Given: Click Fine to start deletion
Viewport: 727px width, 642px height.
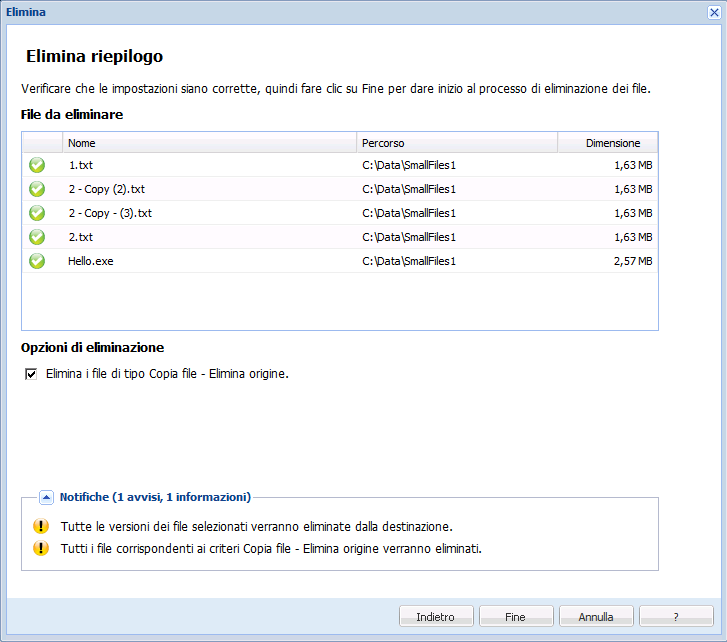Looking at the screenshot, I should pyautogui.click(x=515, y=617).
